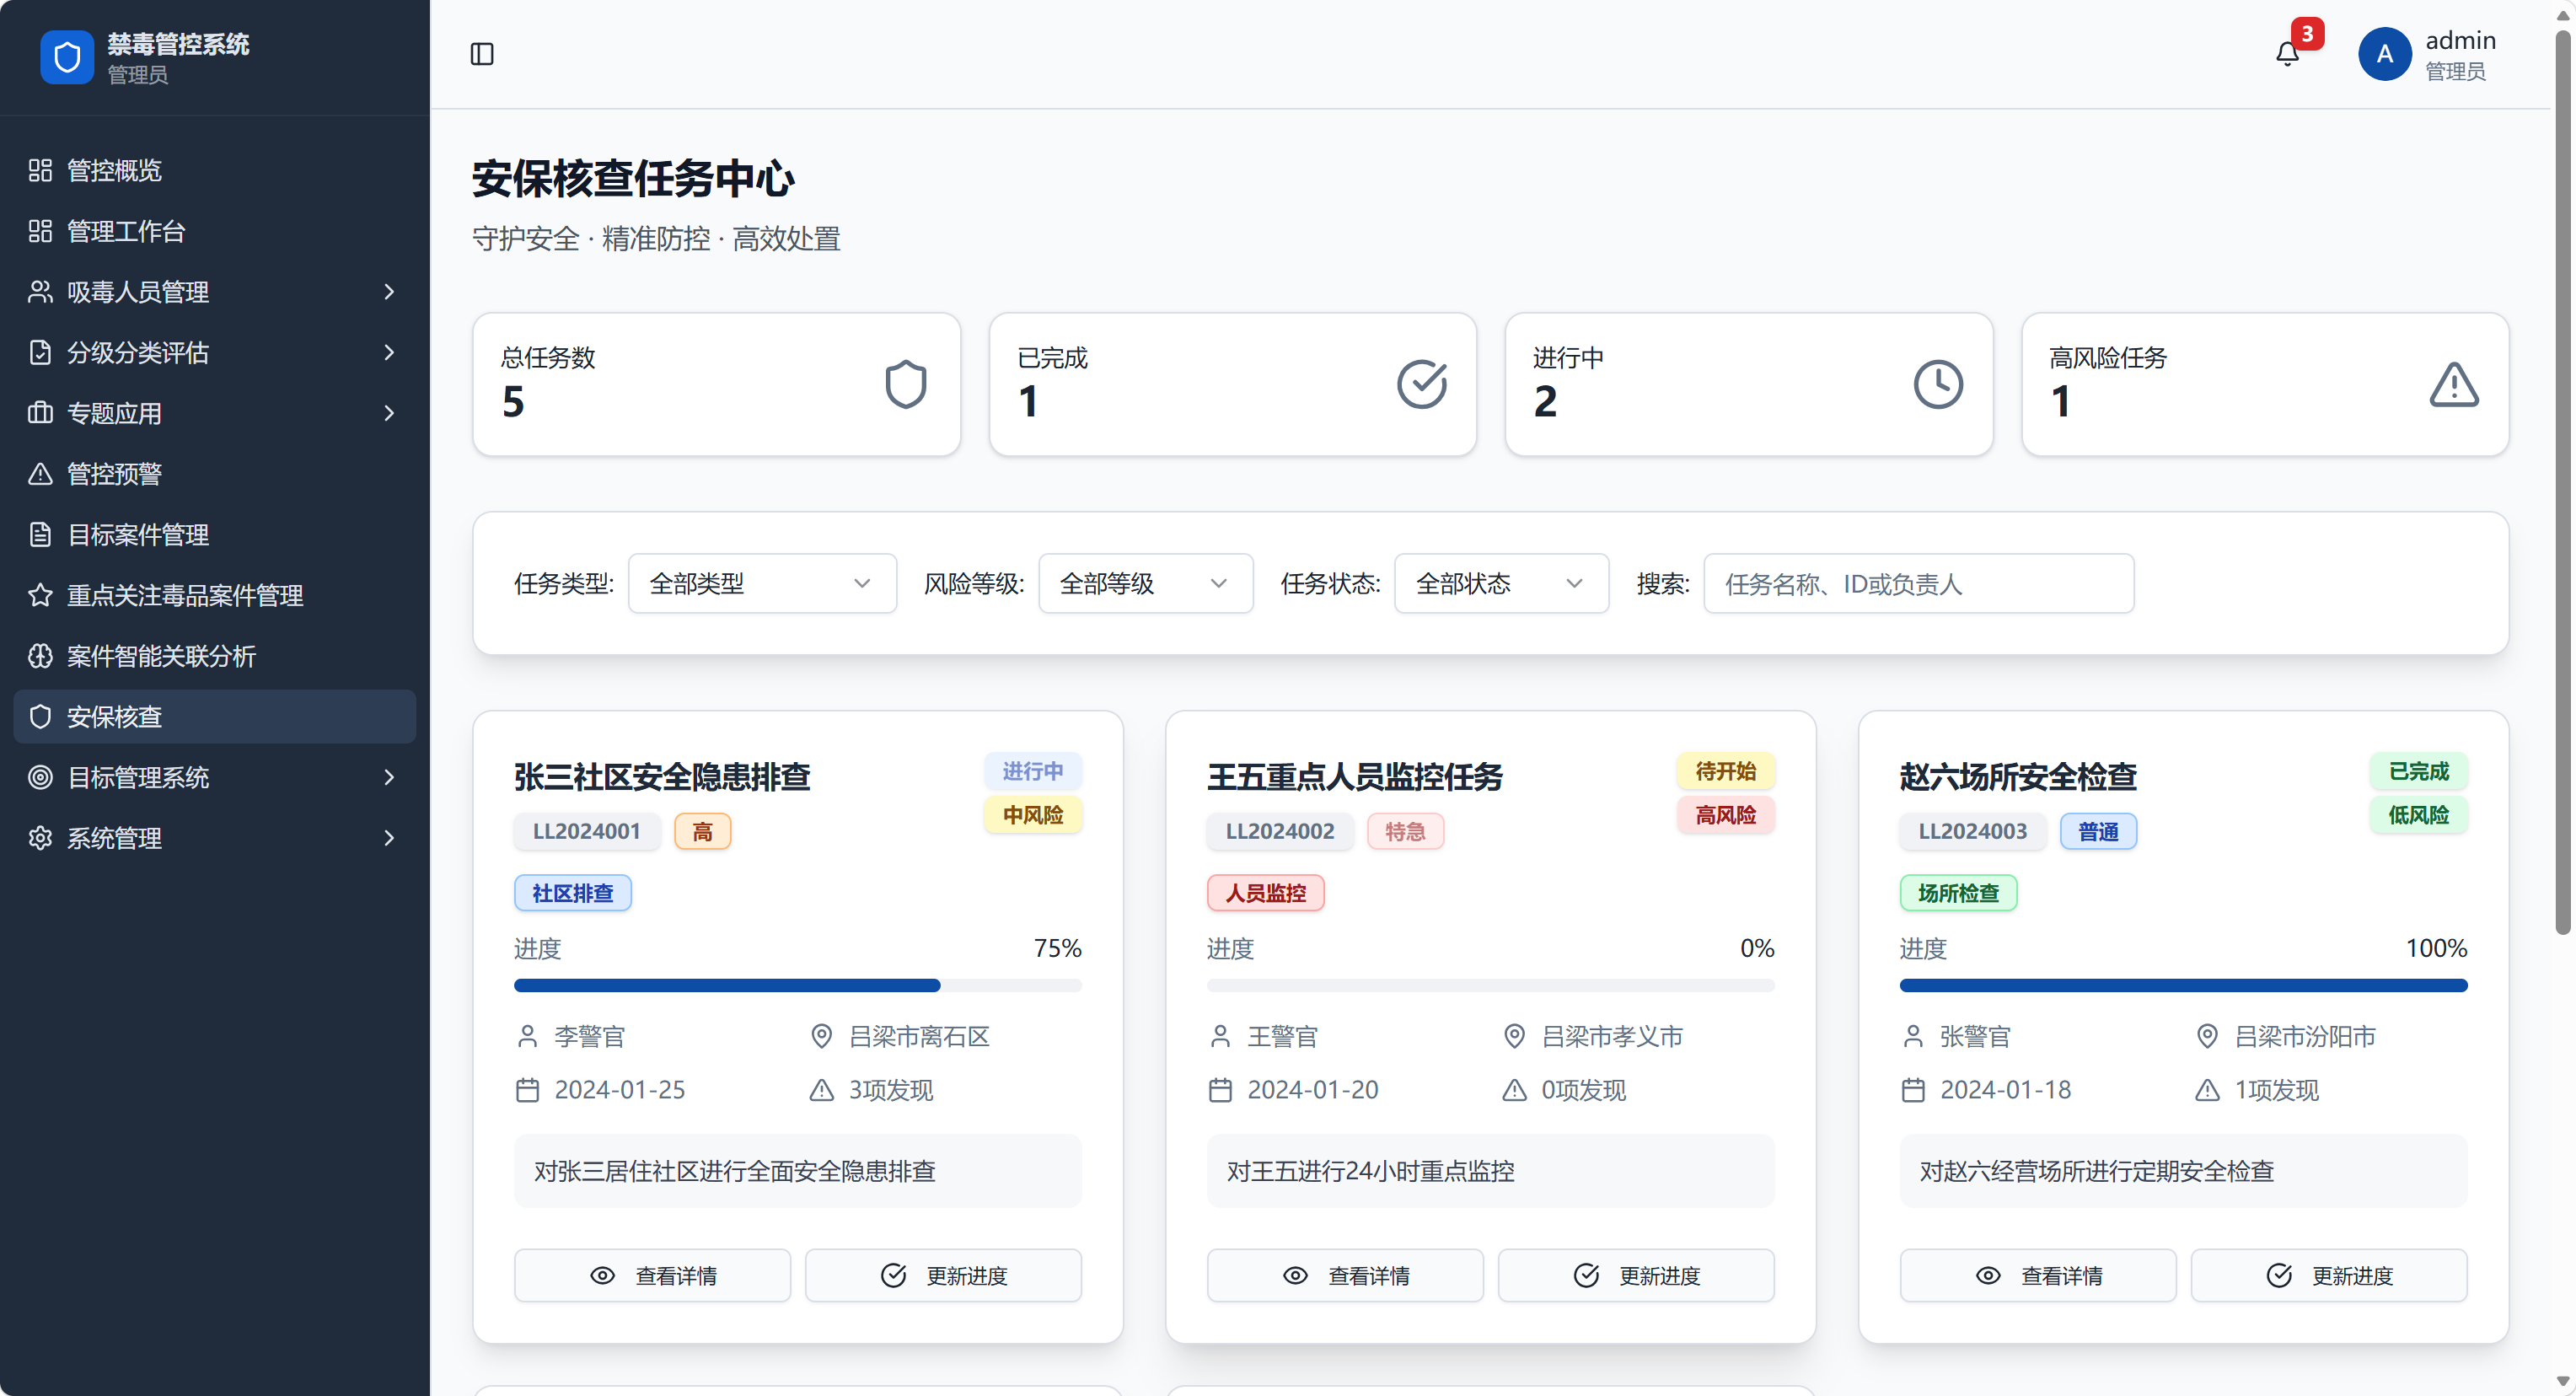This screenshot has height=1396, width=2576.
Task: Open the notification bell
Action: click(x=2287, y=54)
